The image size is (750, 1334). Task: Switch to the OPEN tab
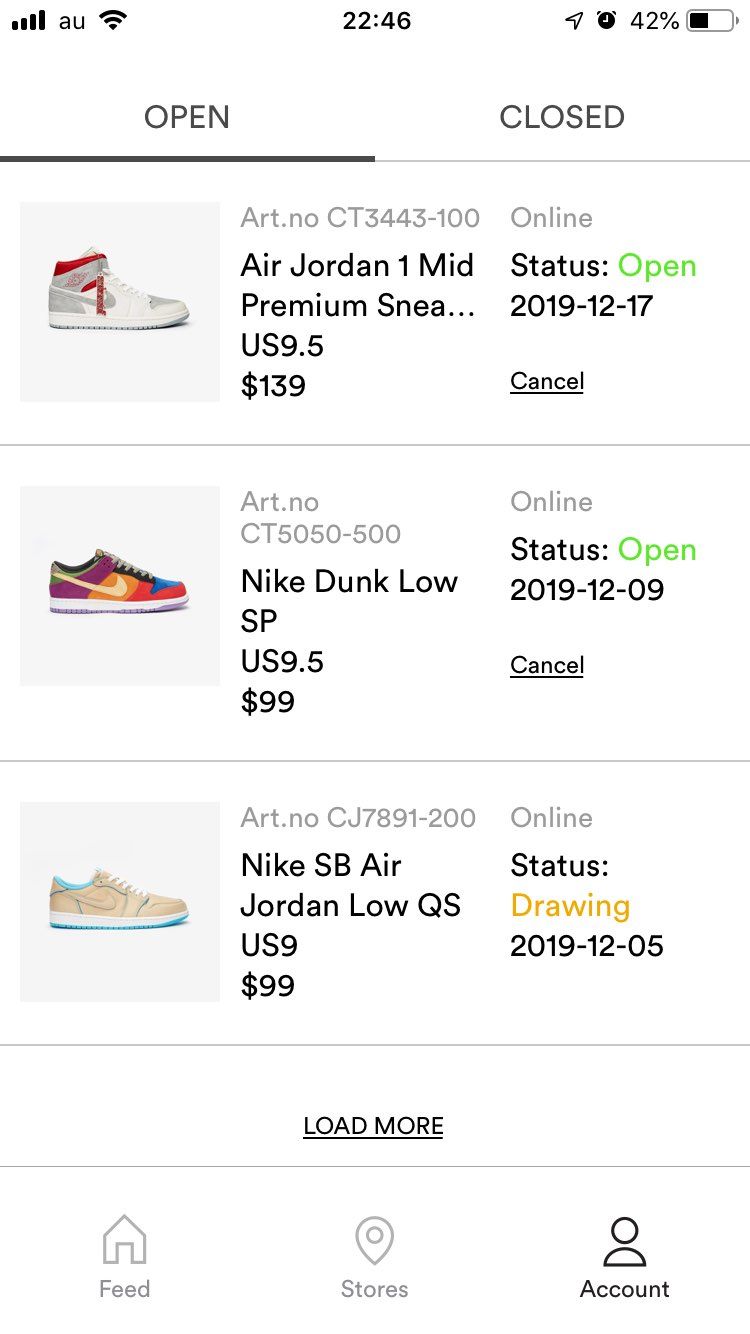tap(187, 117)
